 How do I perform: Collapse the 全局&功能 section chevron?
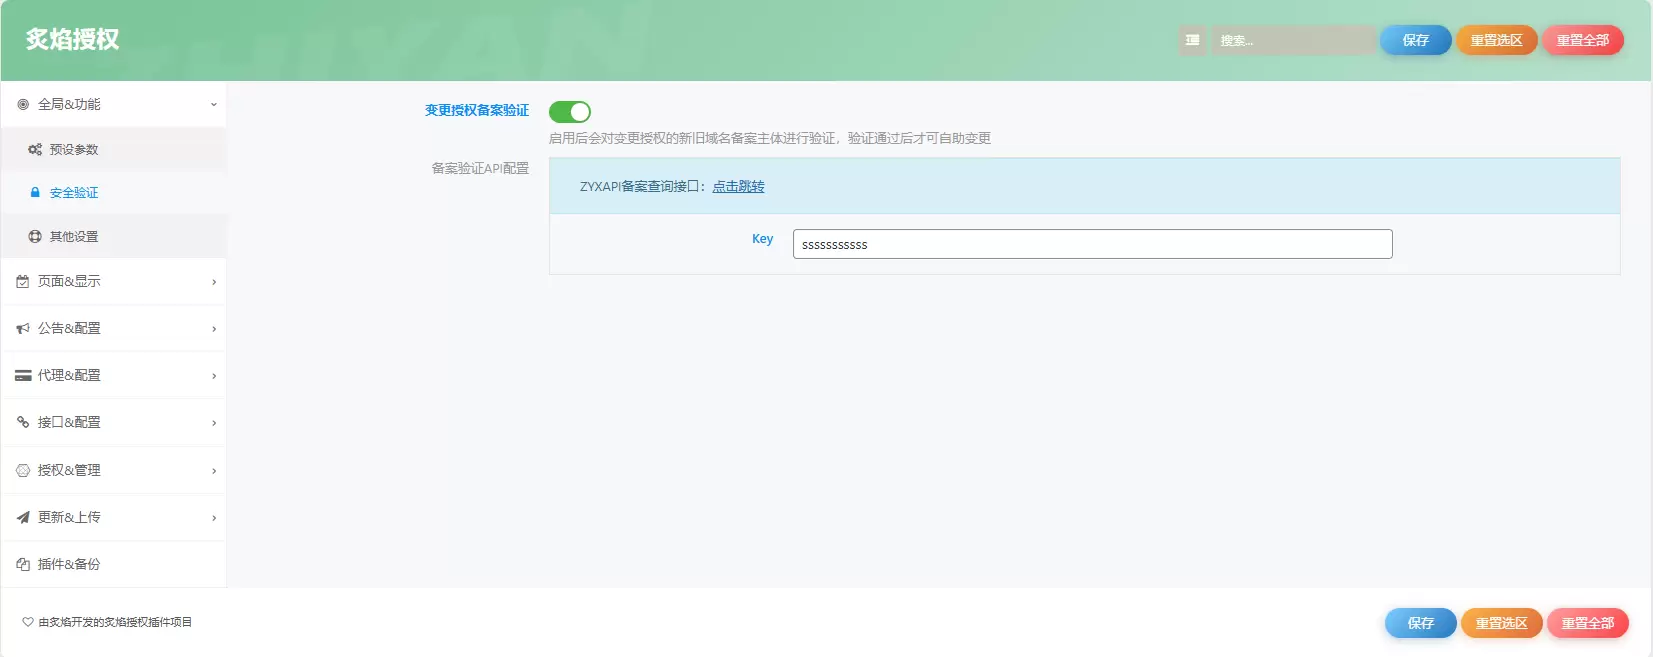pos(214,104)
